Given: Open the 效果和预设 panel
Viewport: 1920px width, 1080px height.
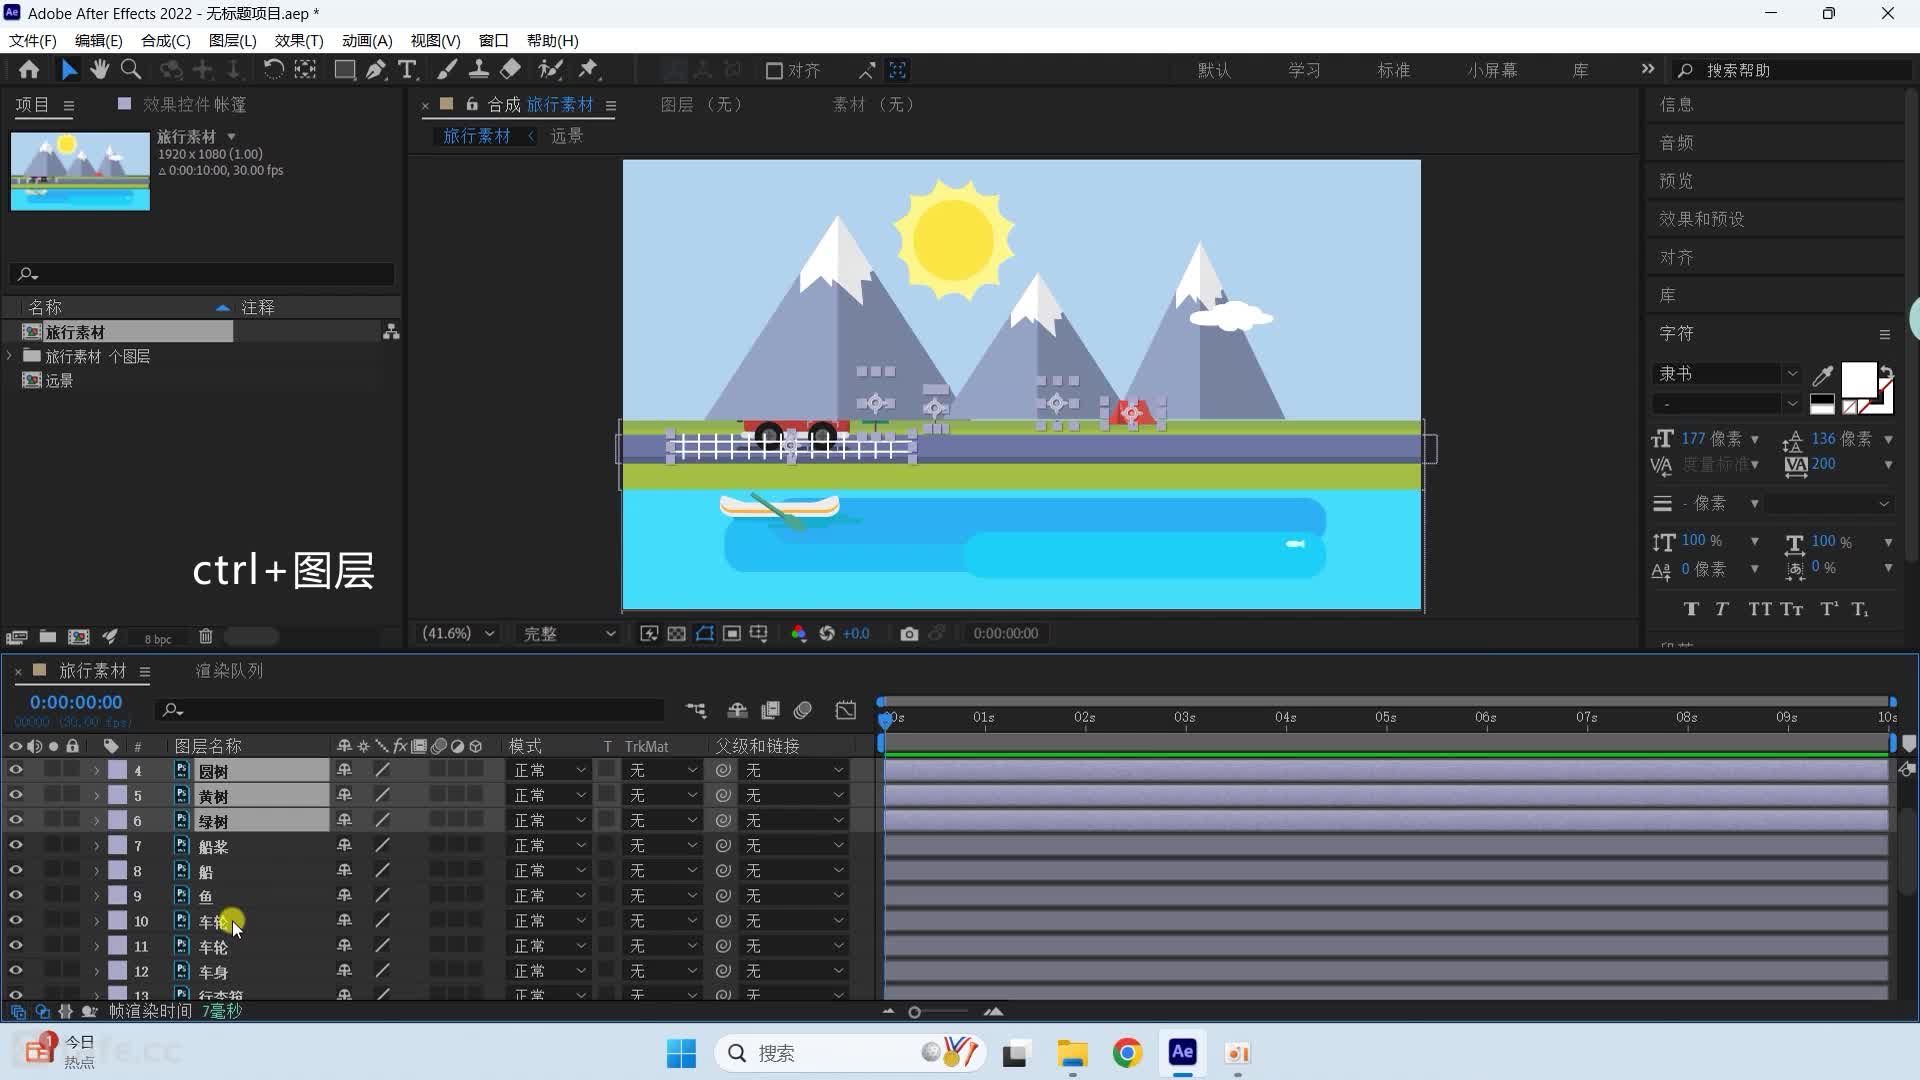Looking at the screenshot, I should point(1701,219).
